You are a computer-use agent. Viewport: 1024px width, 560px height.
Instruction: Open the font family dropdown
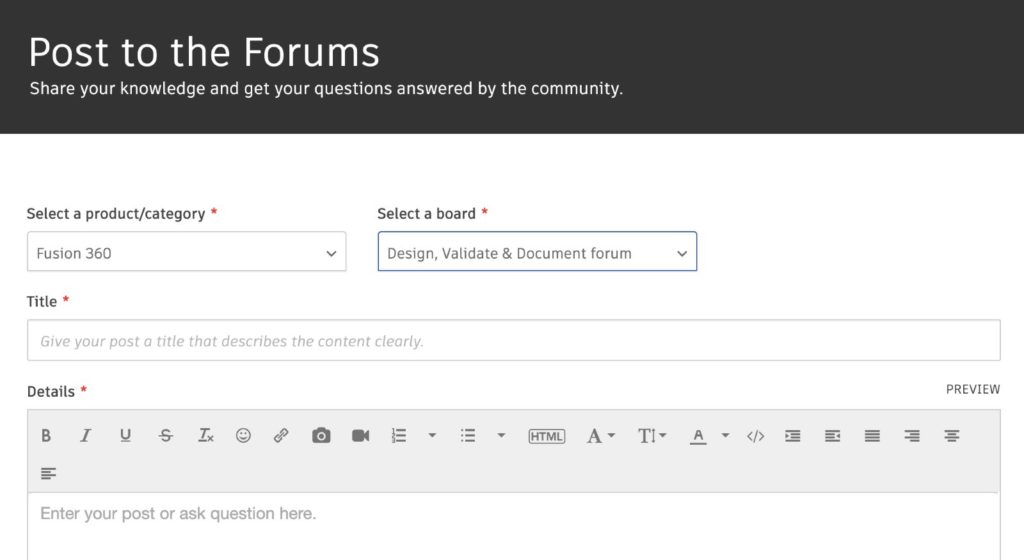(x=600, y=436)
